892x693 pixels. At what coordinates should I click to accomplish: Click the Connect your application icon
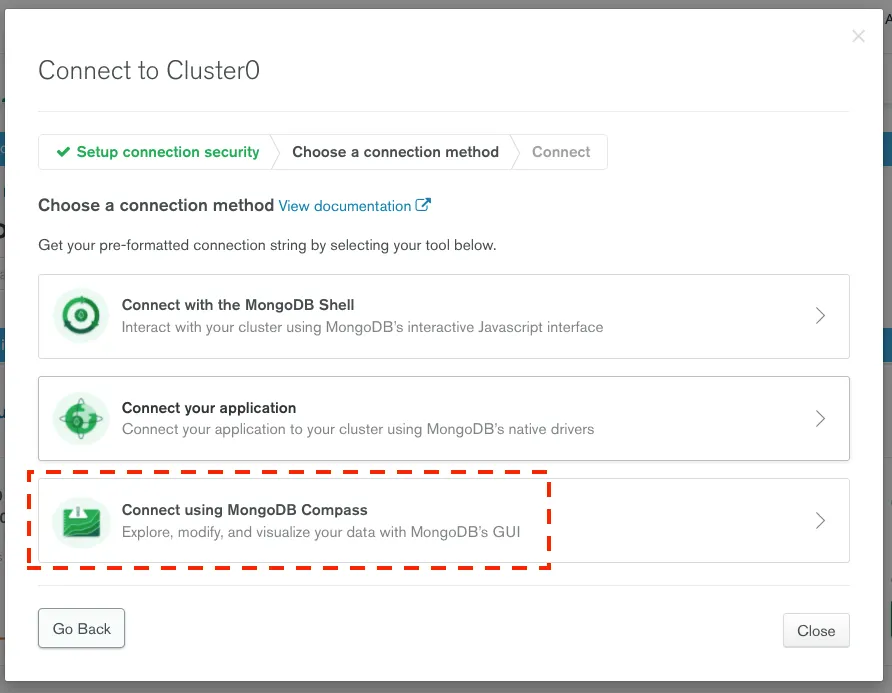[x=81, y=418]
